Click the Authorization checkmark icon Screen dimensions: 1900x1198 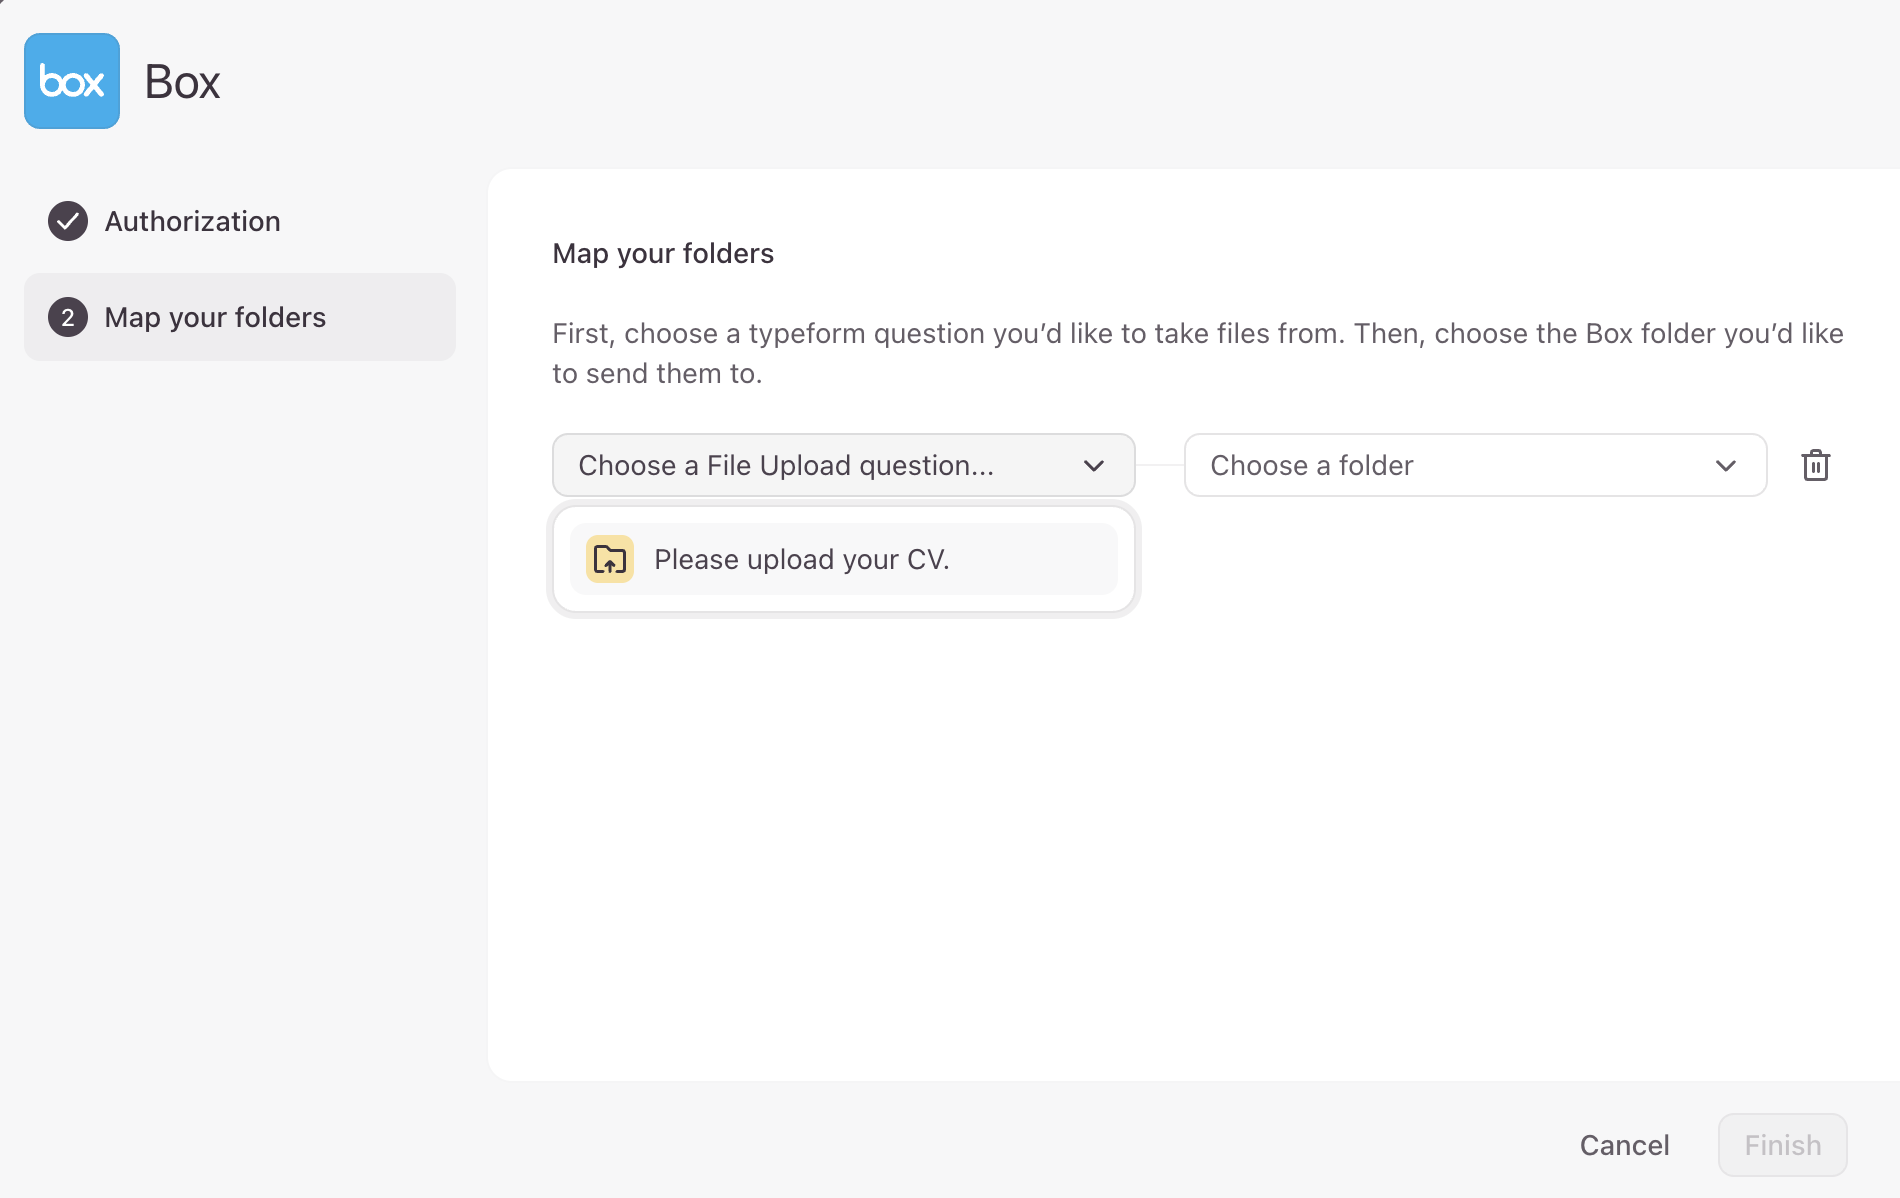point(68,221)
